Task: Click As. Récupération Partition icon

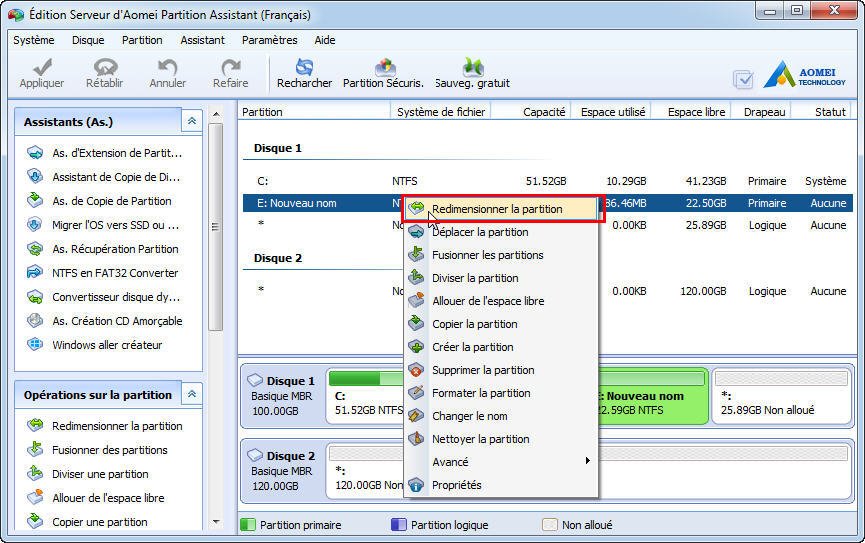Action: coord(35,249)
